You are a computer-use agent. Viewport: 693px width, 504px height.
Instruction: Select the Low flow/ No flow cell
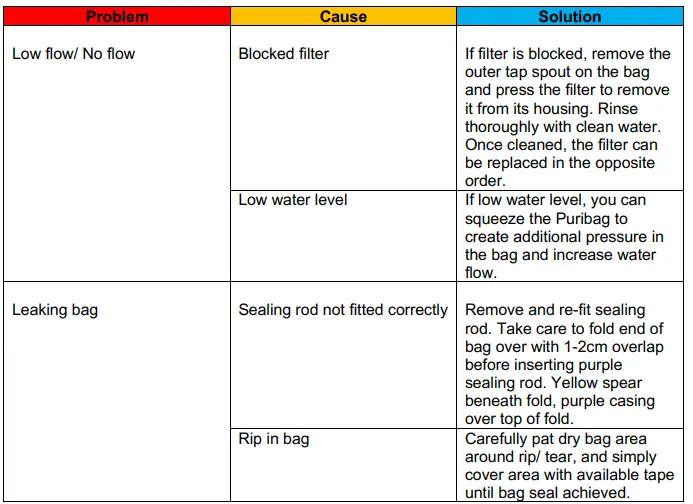coord(73,54)
